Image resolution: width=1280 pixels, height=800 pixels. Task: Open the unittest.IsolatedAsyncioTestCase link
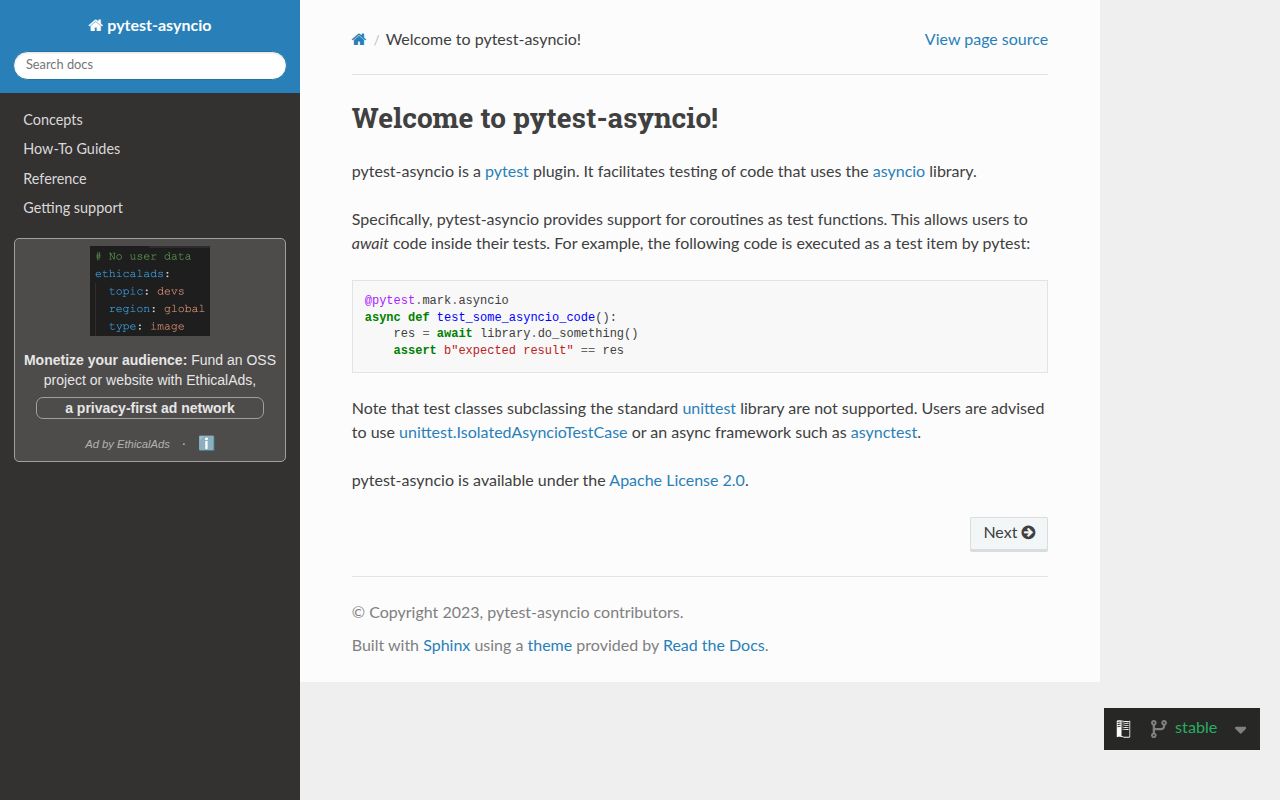point(513,433)
